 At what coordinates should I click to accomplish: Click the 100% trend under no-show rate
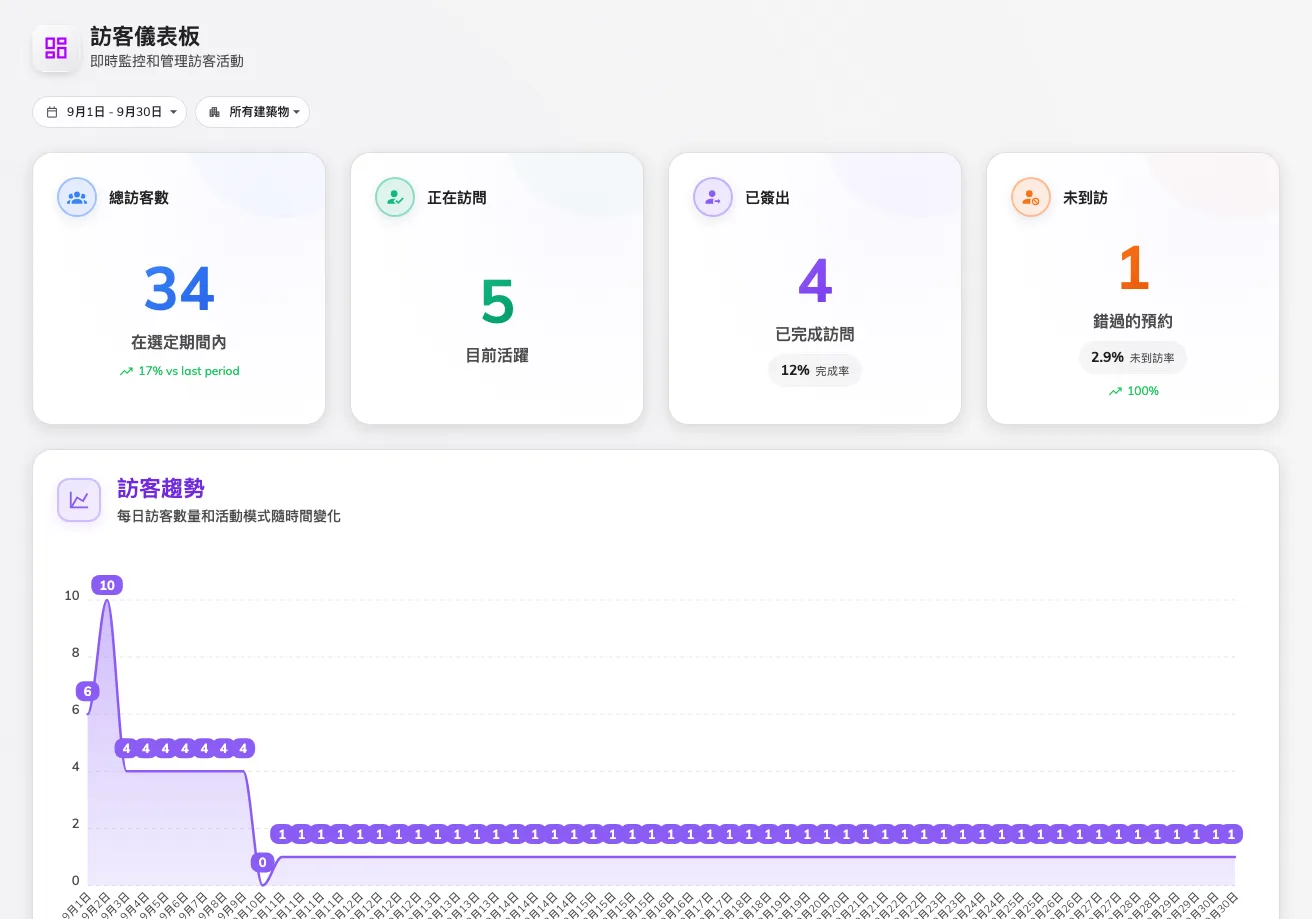(x=1133, y=391)
